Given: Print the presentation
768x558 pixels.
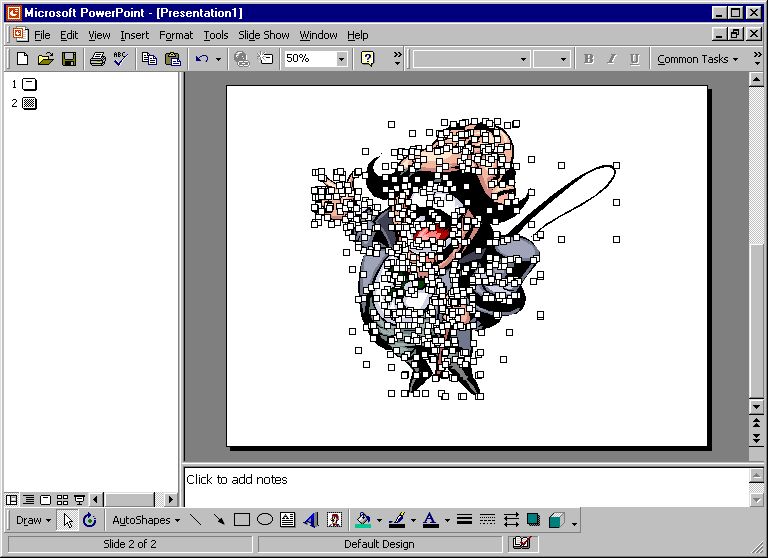Looking at the screenshot, I should [97, 59].
